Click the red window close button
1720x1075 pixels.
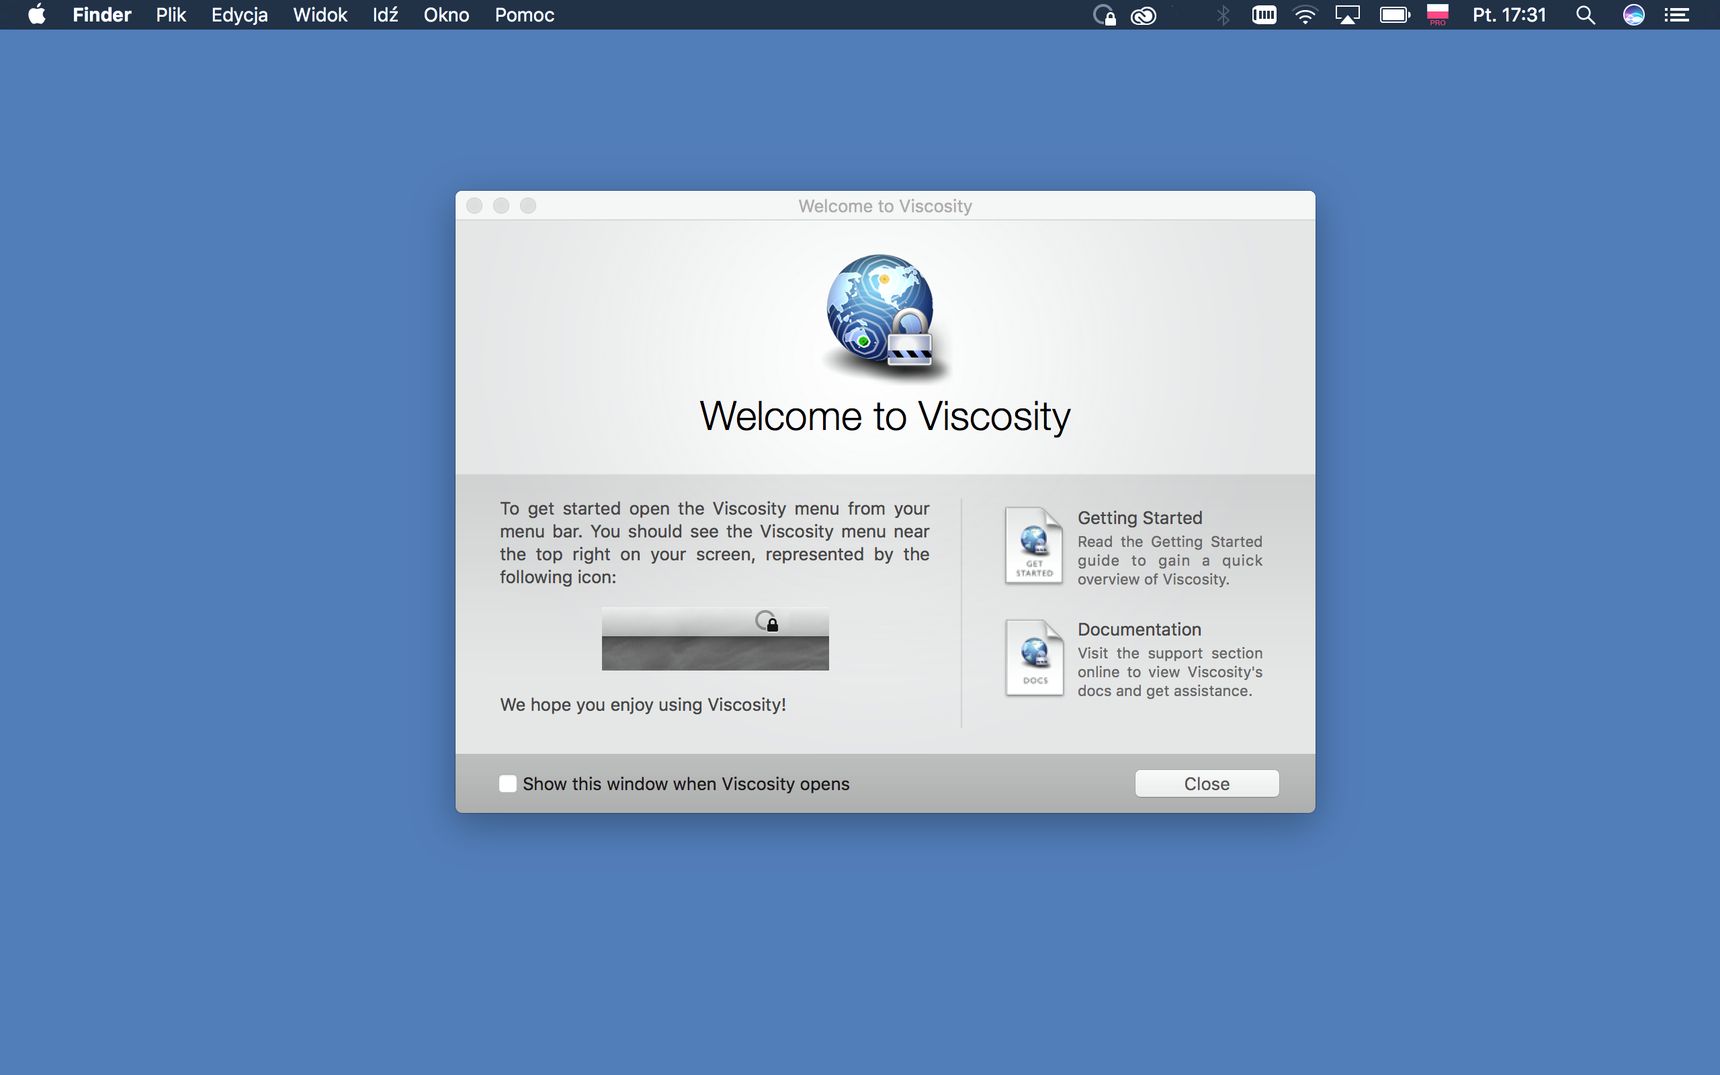(x=475, y=206)
